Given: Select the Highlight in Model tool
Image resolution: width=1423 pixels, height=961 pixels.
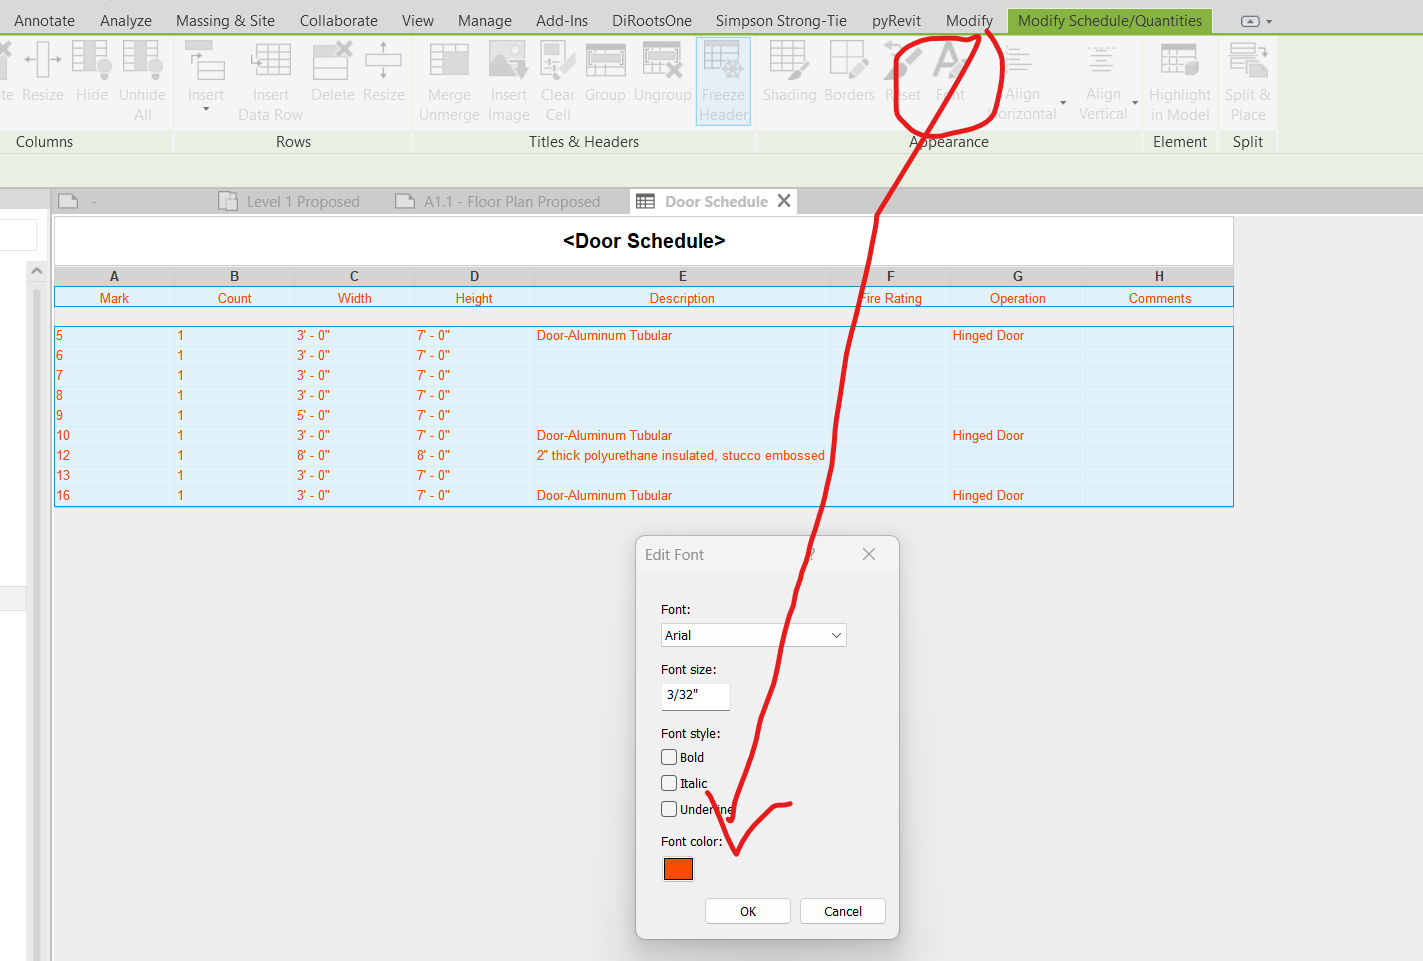Looking at the screenshot, I should (x=1180, y=80).
